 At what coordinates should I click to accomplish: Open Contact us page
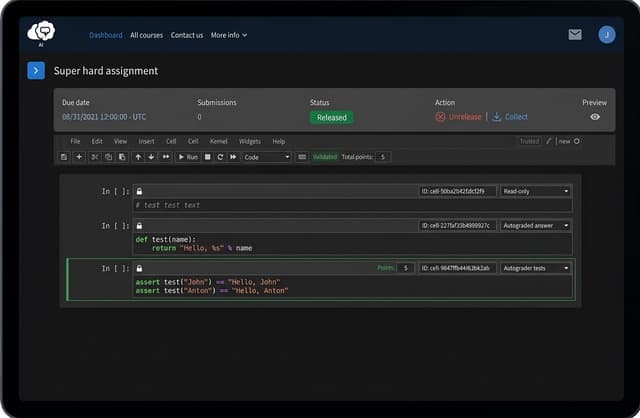187,35
